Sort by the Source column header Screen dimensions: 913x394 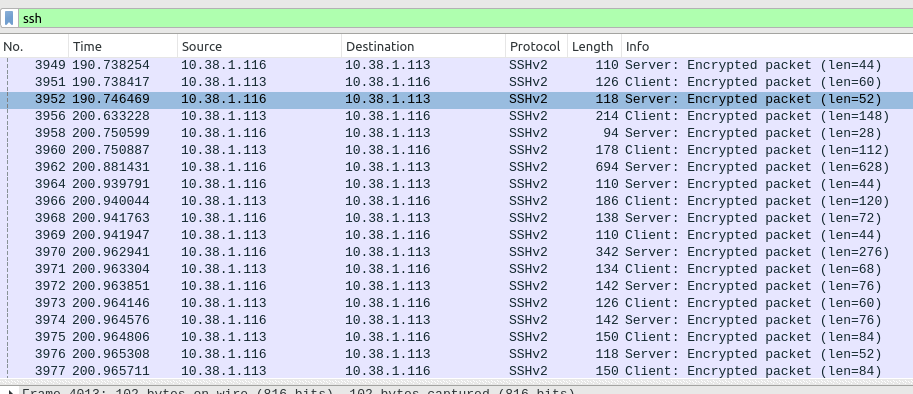point(259,47)
